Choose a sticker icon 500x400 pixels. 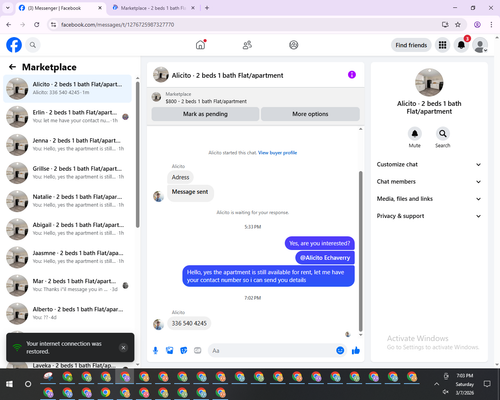tap(184, 351)
